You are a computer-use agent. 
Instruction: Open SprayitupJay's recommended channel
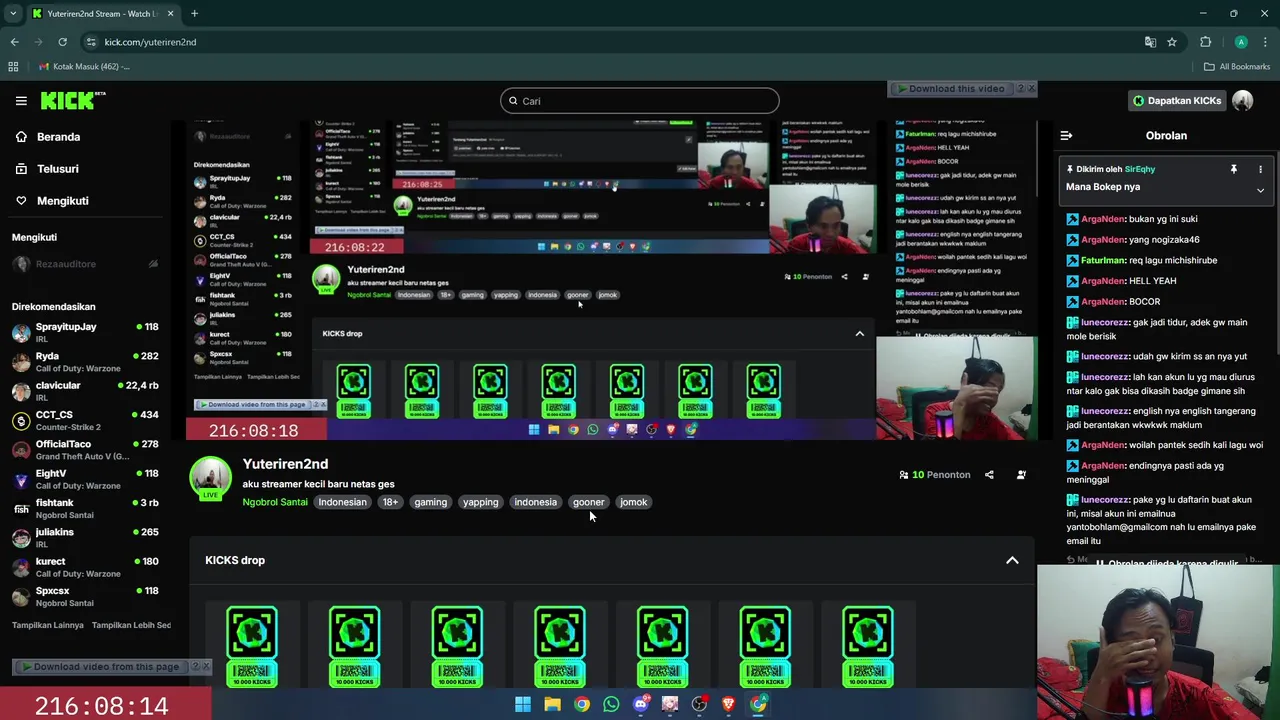click(x=85, y=334)
